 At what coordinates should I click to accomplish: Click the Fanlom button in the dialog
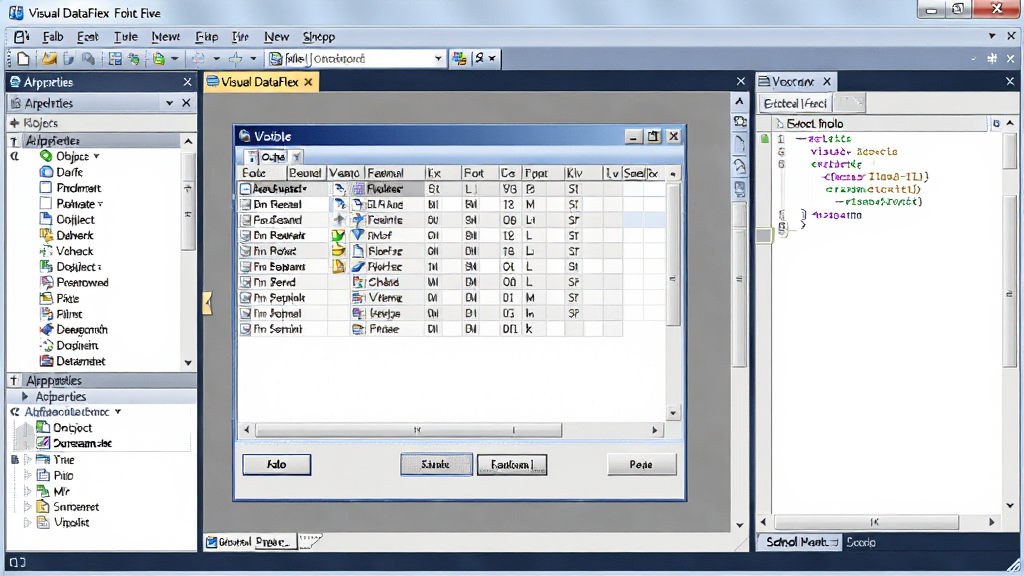pos(512,464)
